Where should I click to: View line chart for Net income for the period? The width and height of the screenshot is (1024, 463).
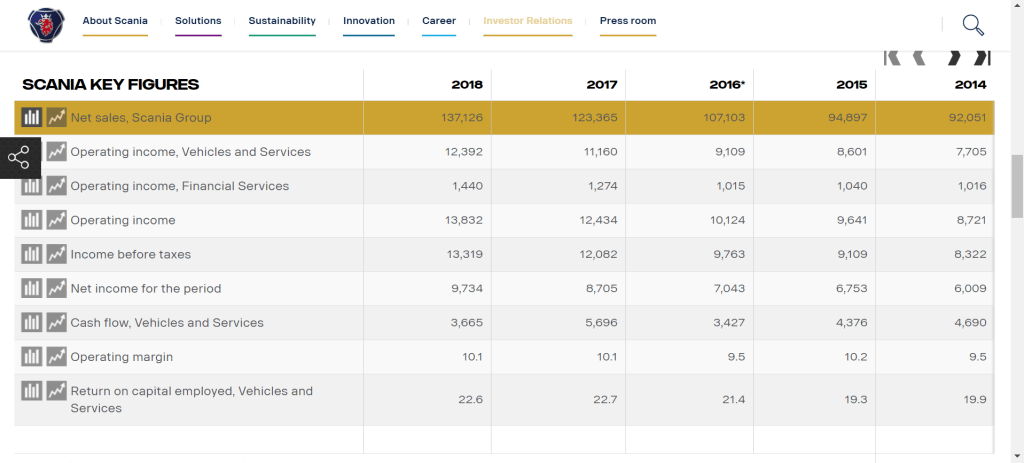pyautogui.click(x=56, y=288)
